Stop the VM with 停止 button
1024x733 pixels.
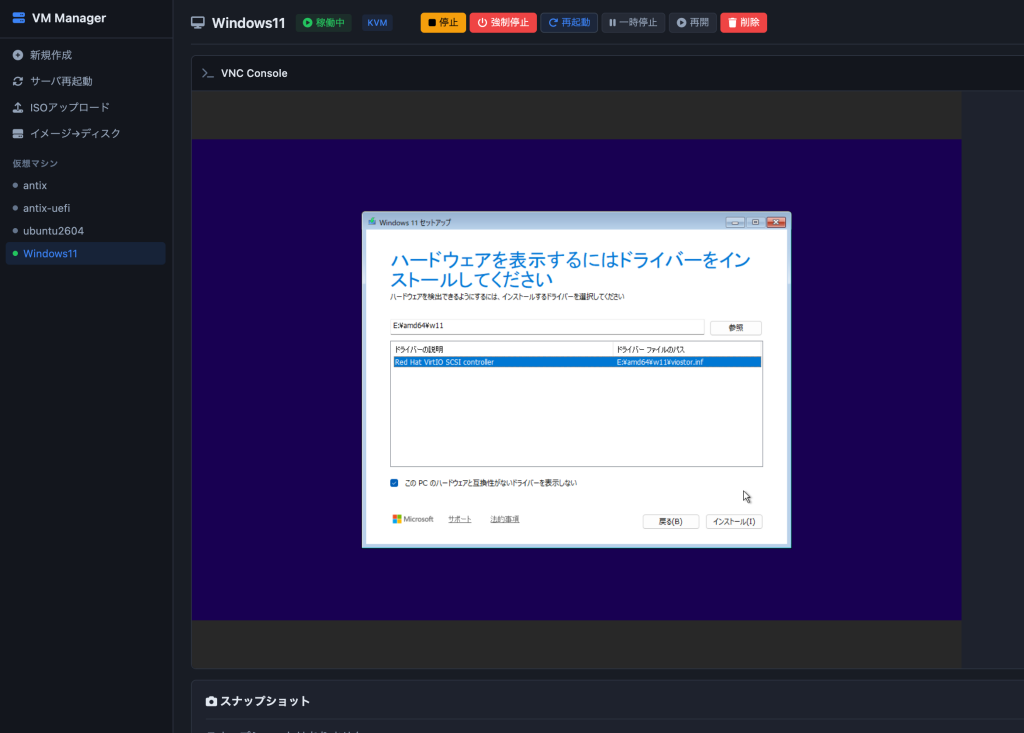(x=443, y=23)
